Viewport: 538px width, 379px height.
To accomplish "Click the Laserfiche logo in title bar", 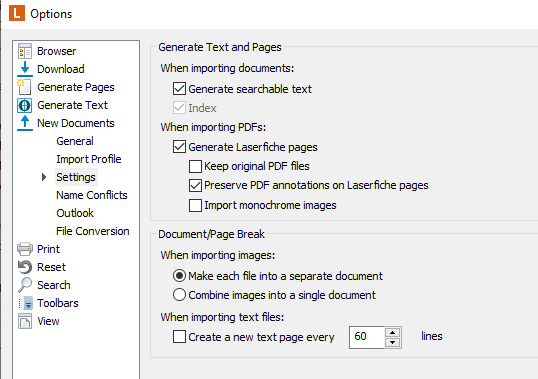I will (x=17, y=13).
